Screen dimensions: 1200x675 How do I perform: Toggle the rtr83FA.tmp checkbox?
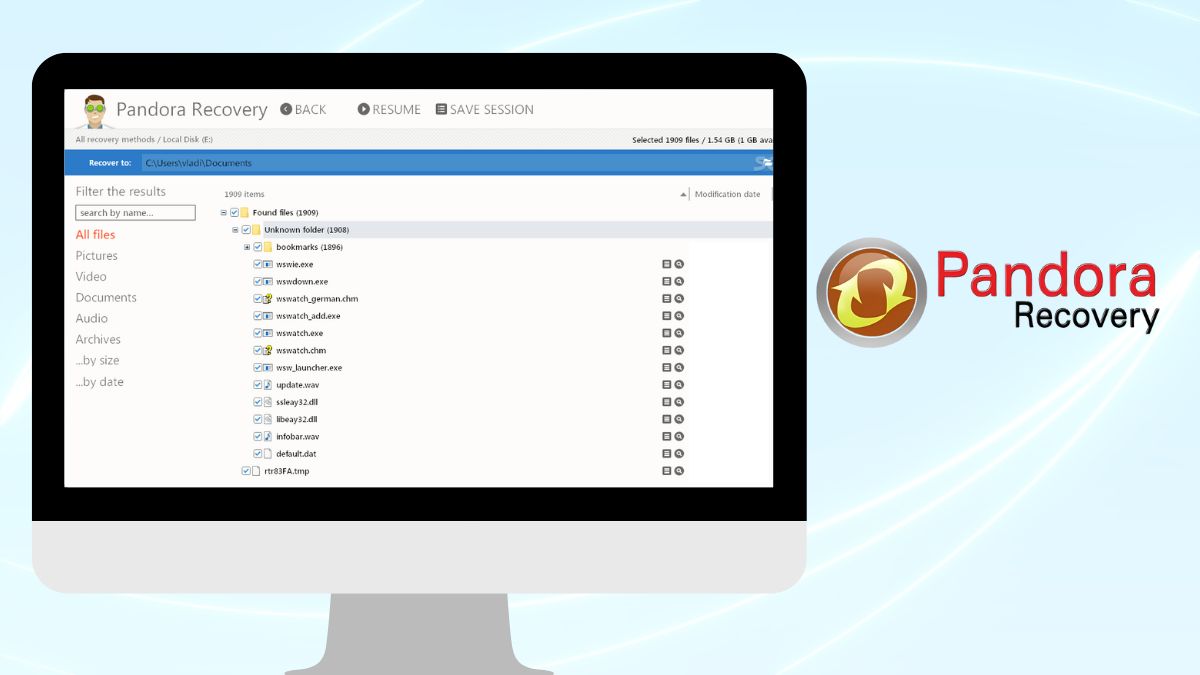[x=246, y=471]
